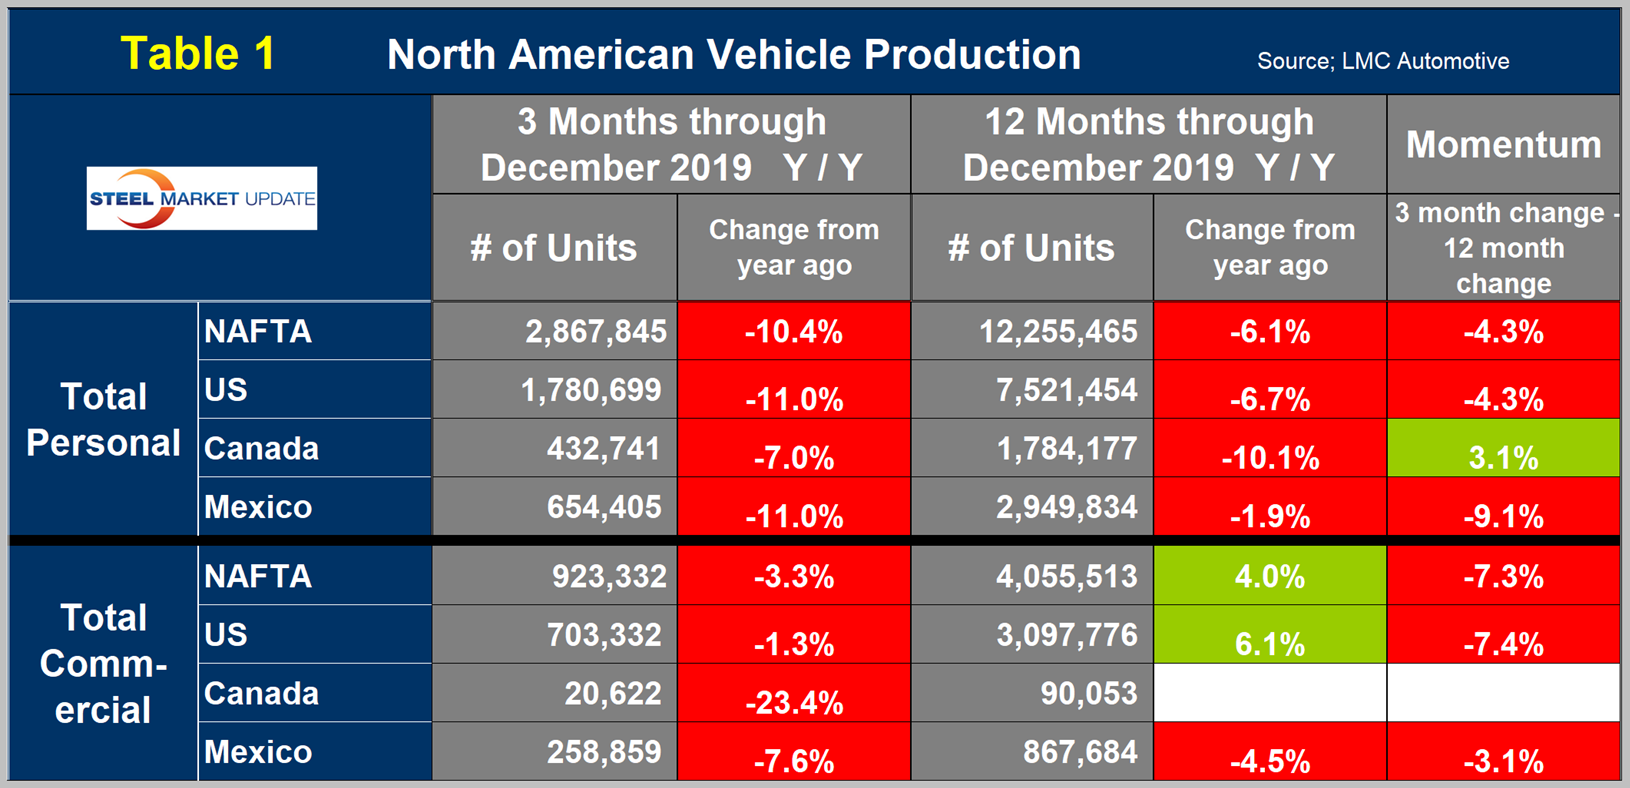Screen dimensions: 1630x788
Task: Select the 12 Months through December 2019 header
Action: point(1148,144)
